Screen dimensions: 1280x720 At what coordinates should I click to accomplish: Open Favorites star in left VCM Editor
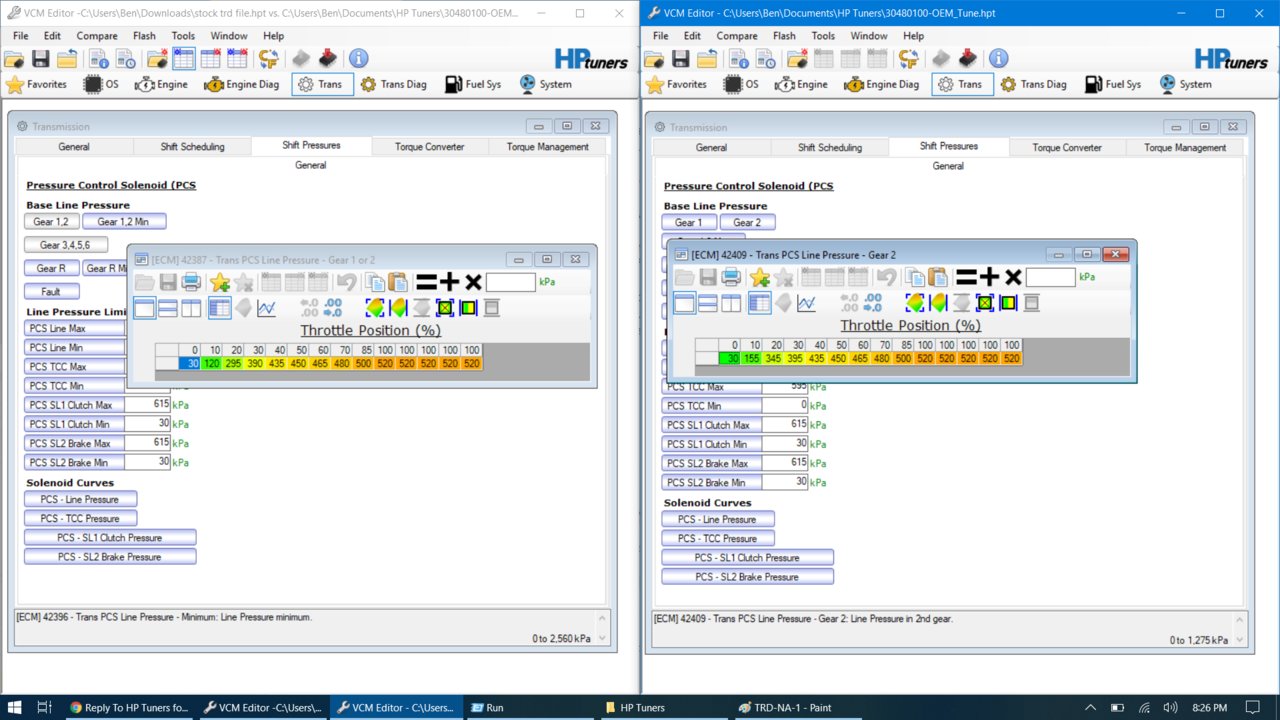click(x=37, y=84)
